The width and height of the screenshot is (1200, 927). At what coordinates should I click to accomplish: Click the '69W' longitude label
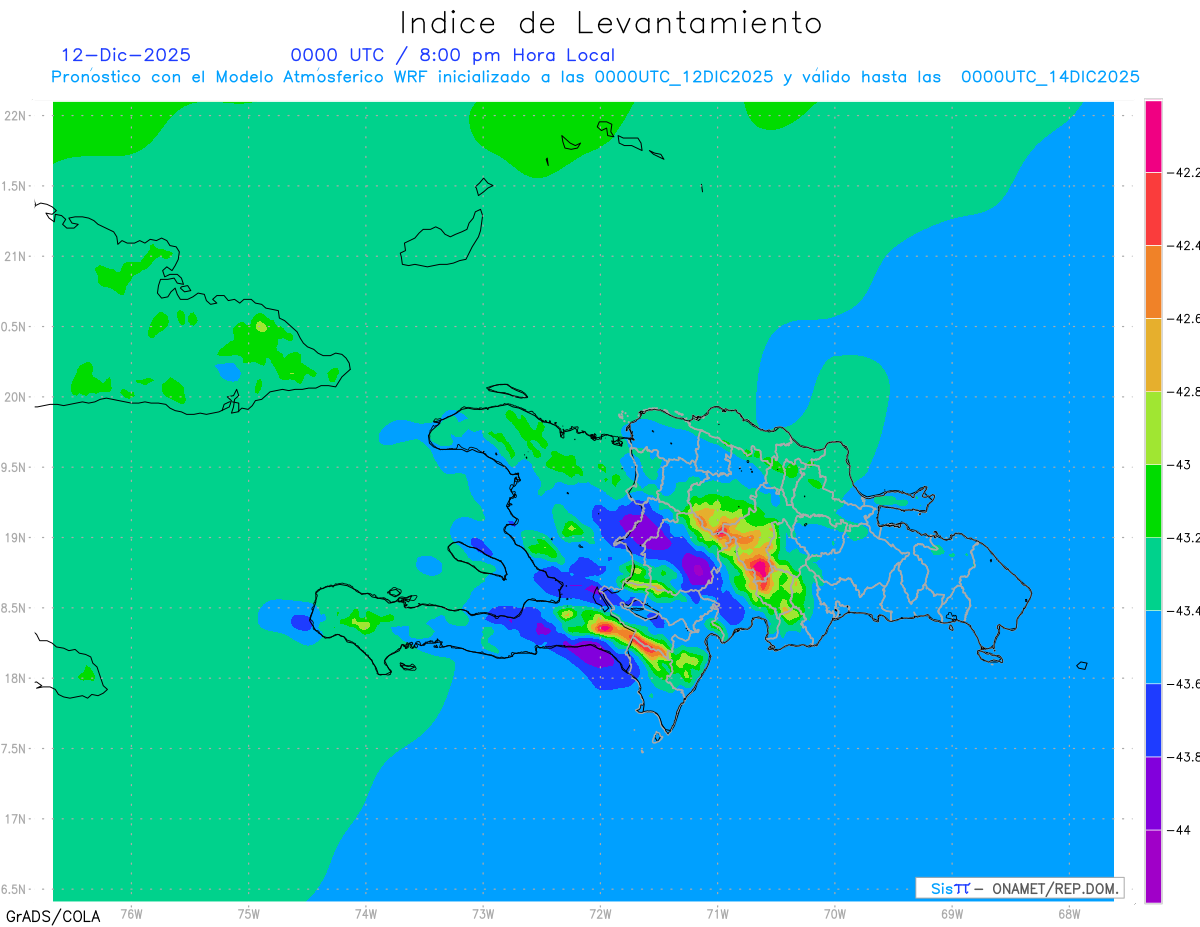pyautogui.click(x=952, y=913)
